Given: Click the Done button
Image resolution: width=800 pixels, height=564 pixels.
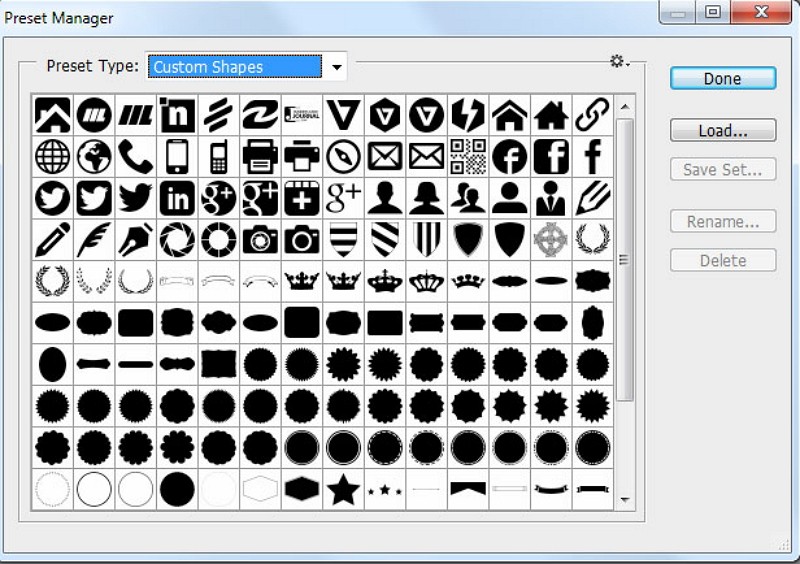Looking at the screenshot, I should pos(723,79).
